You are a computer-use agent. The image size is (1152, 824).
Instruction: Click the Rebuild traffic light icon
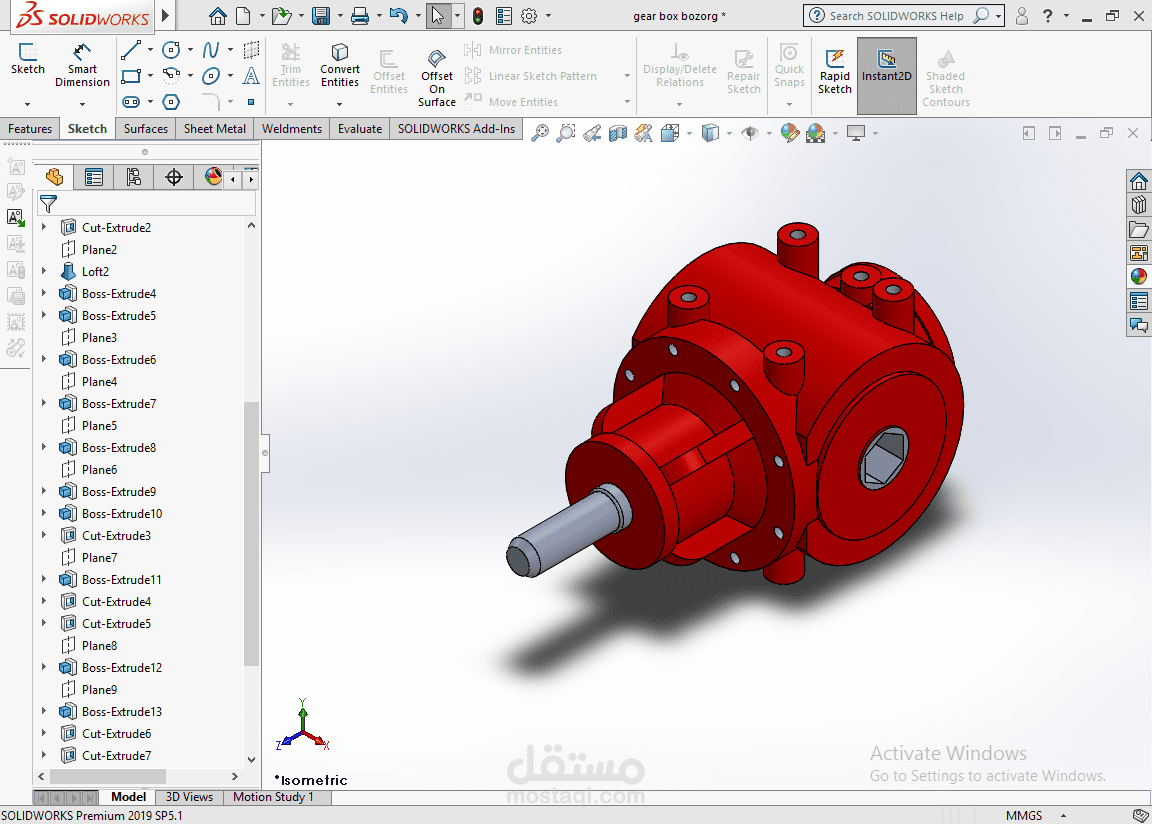coord(478,15)
